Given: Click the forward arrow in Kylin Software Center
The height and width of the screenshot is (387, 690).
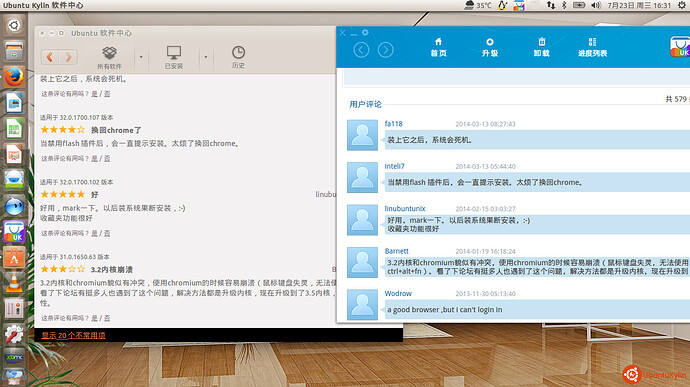Looking at the screenshot, I should click(385, 50).
